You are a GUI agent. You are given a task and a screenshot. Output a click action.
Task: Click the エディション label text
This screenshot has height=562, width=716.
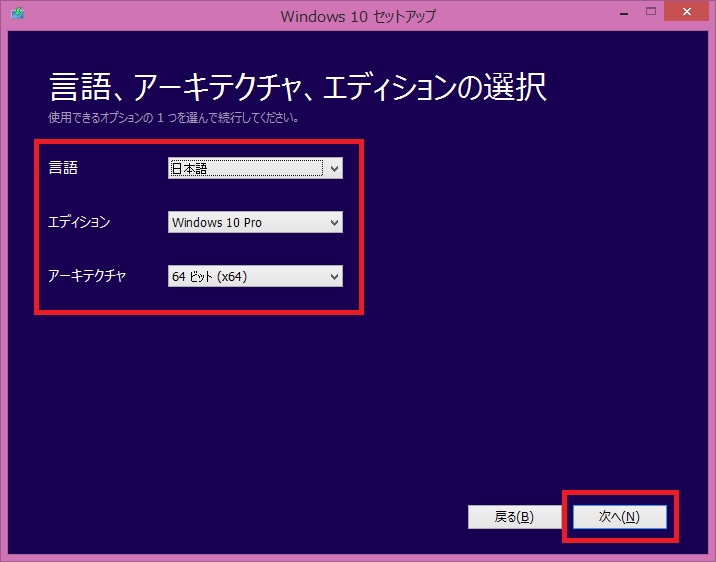pyautogui.click(x=79, y=222)
